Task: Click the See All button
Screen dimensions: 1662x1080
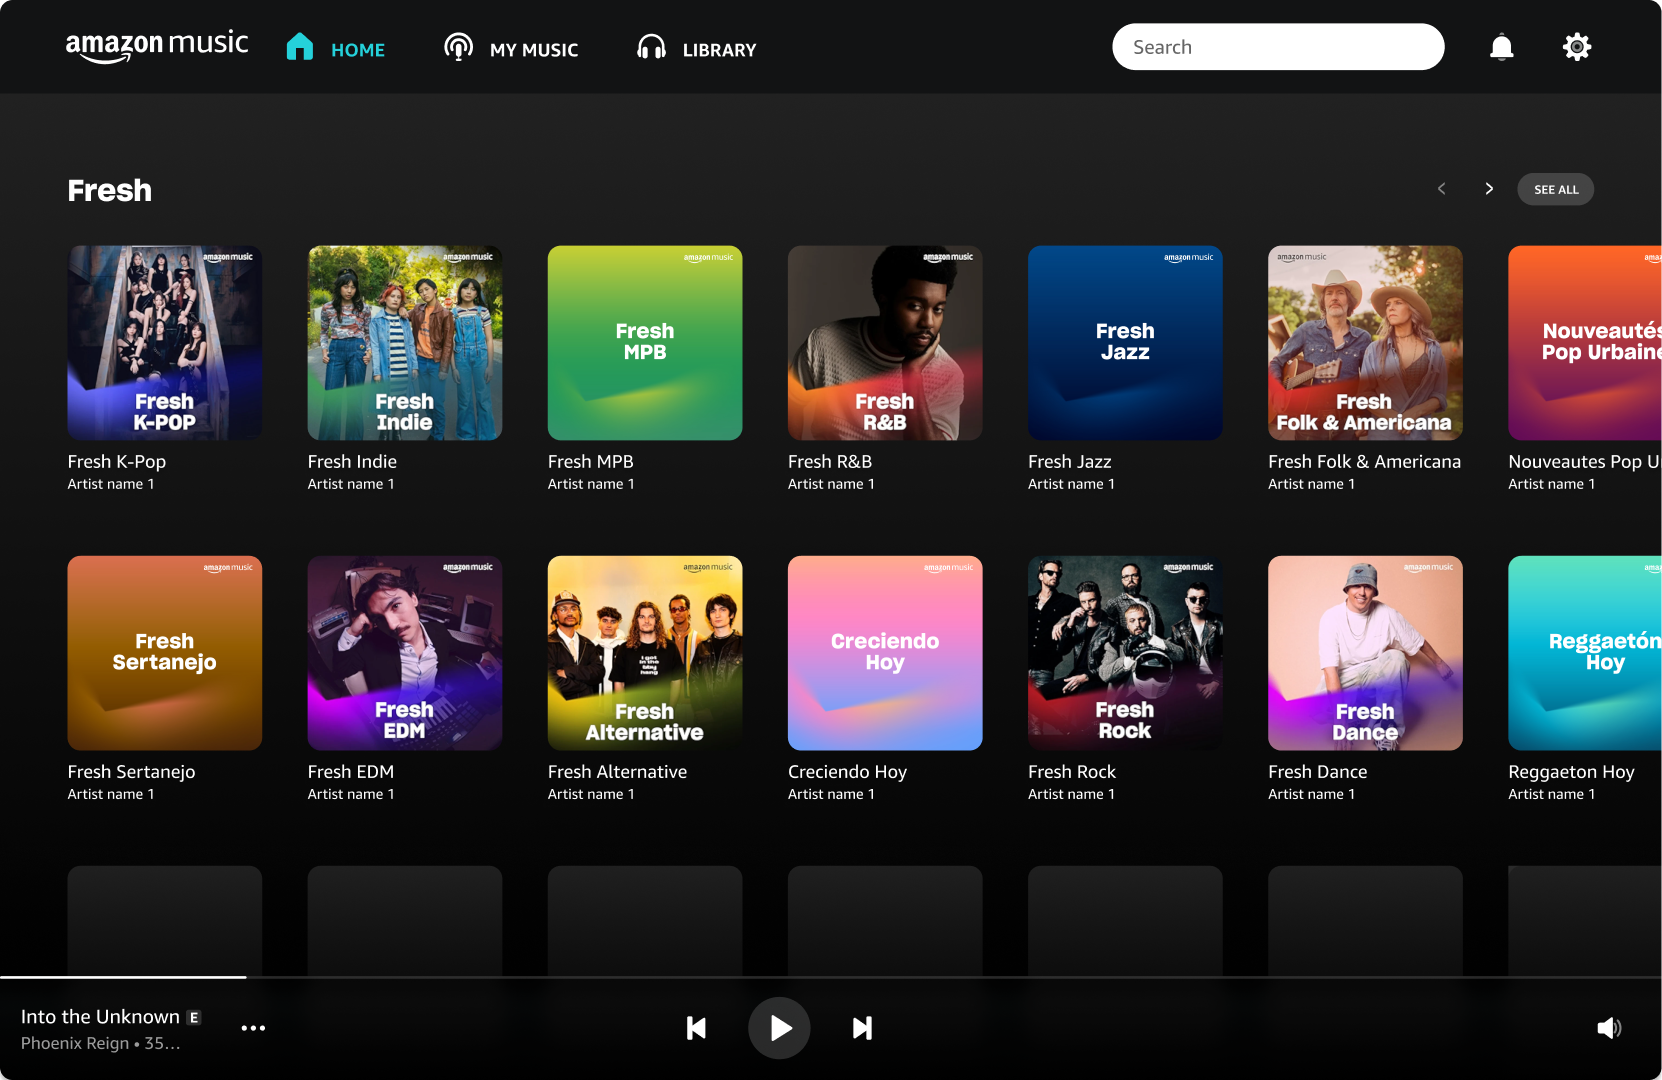Action: 1555,189
